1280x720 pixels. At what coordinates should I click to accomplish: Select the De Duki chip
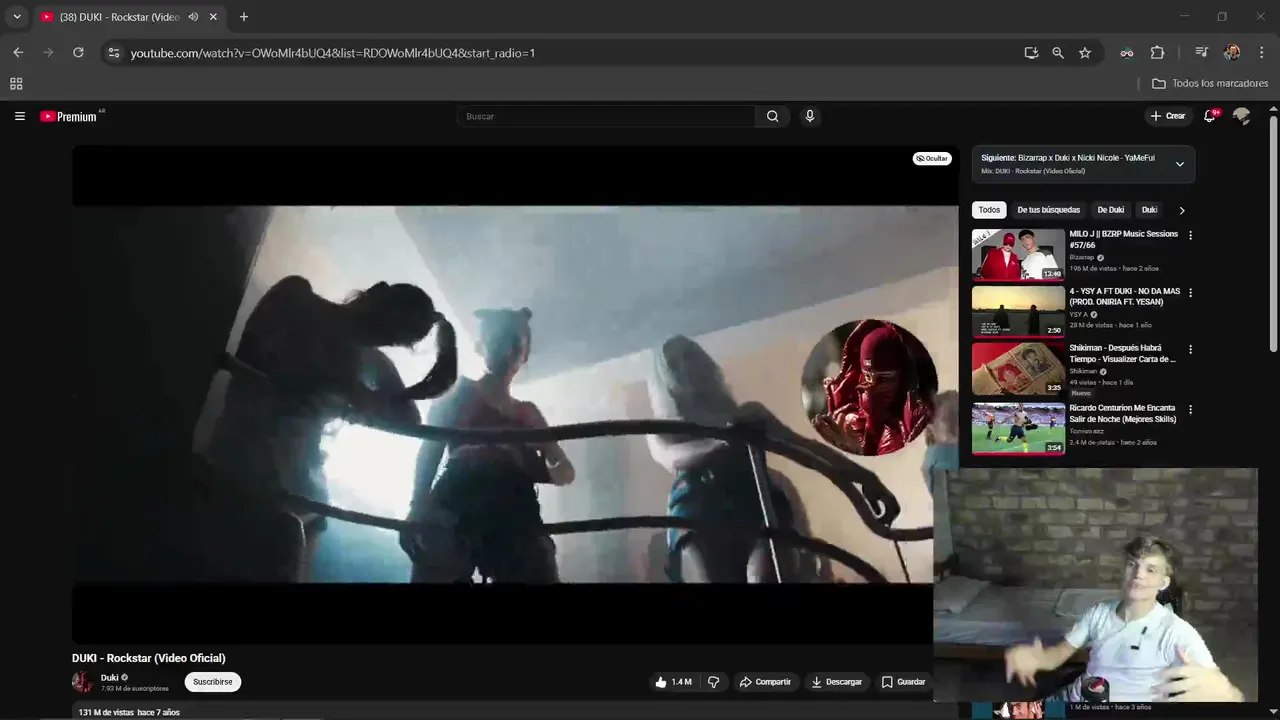tap(1110, 210)
